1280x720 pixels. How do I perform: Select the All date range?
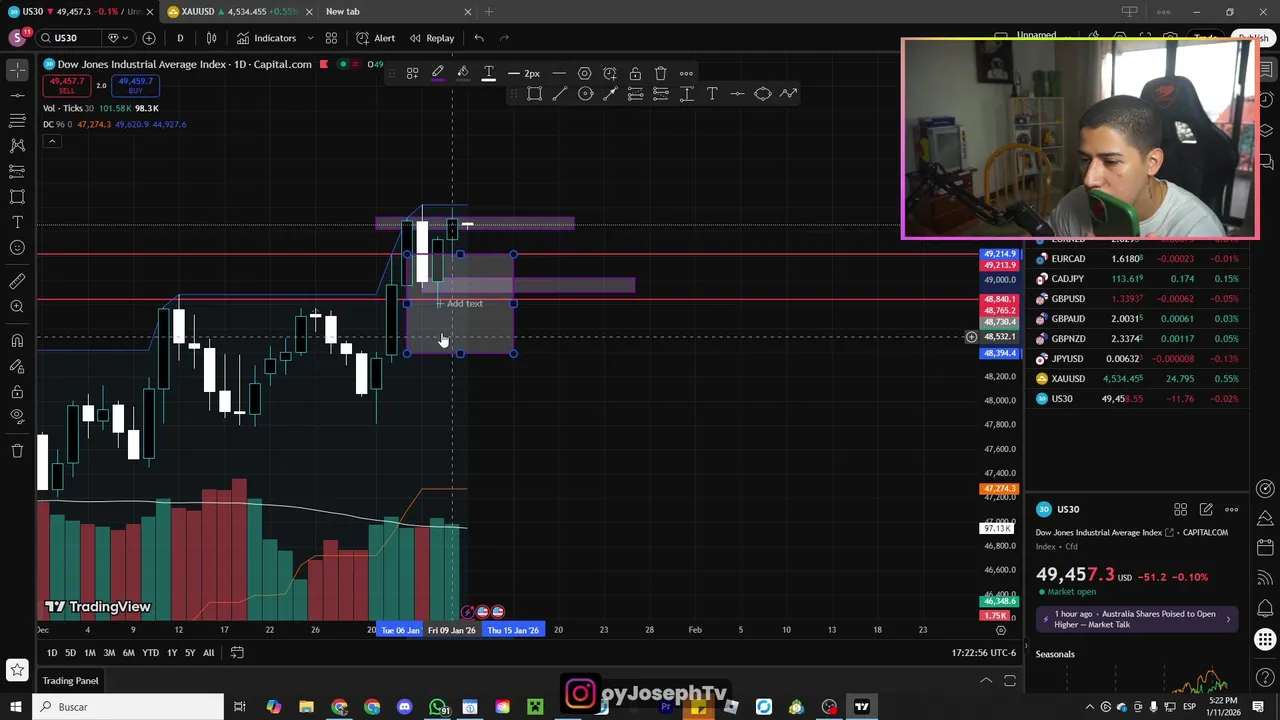point(208,653)
